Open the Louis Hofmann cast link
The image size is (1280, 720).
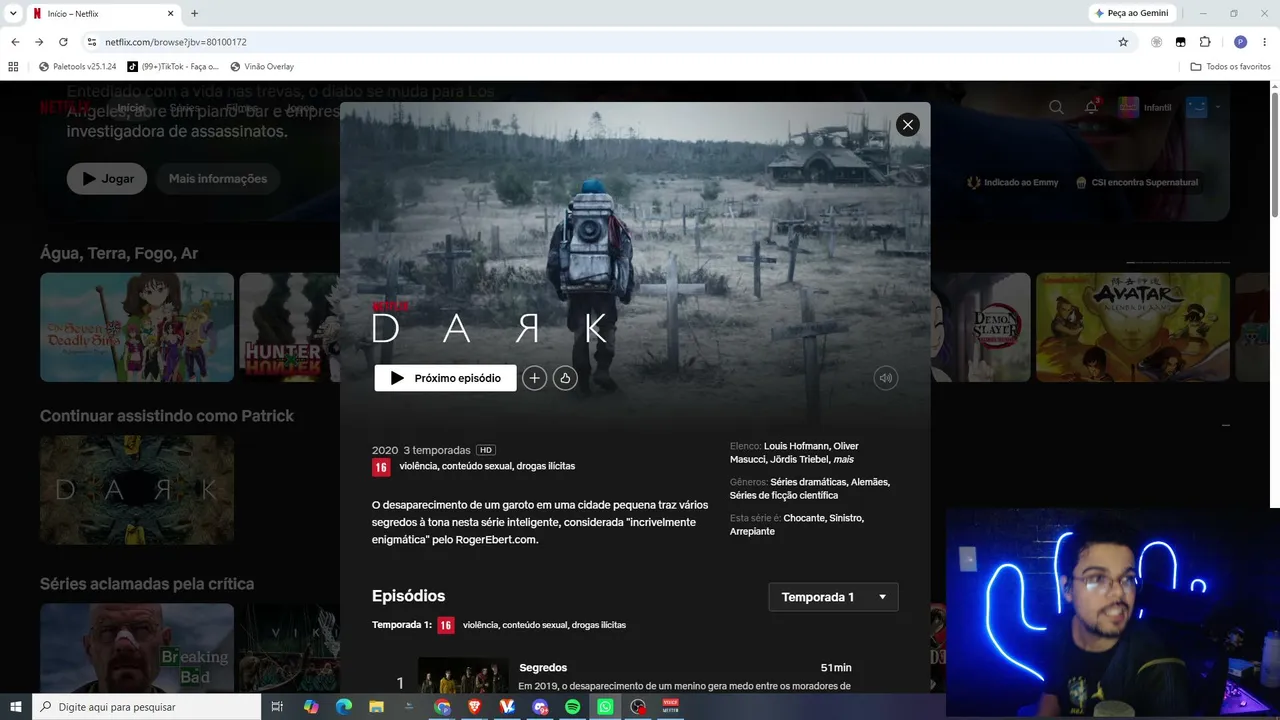click(x=796, y=446)
